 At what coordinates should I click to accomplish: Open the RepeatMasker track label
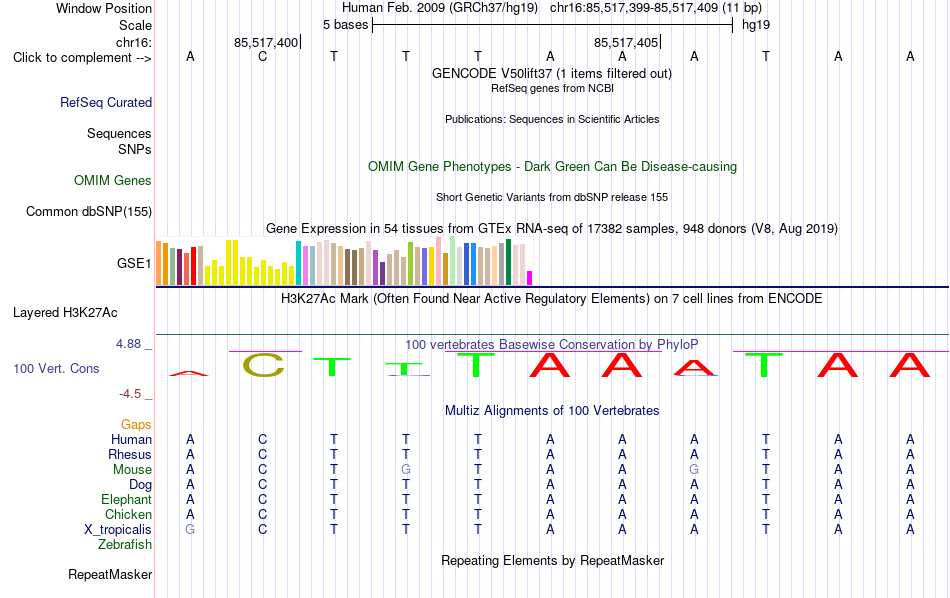pos(110,574)
